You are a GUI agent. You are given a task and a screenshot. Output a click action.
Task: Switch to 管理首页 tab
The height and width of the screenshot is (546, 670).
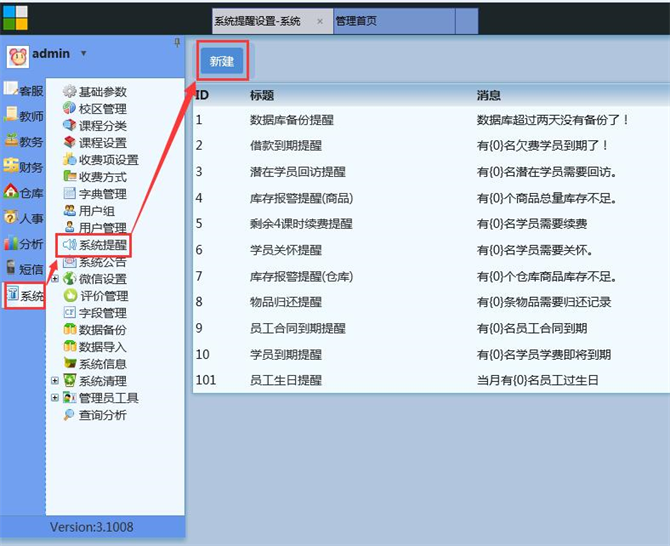pyautogui.click(x=394, y=21)
